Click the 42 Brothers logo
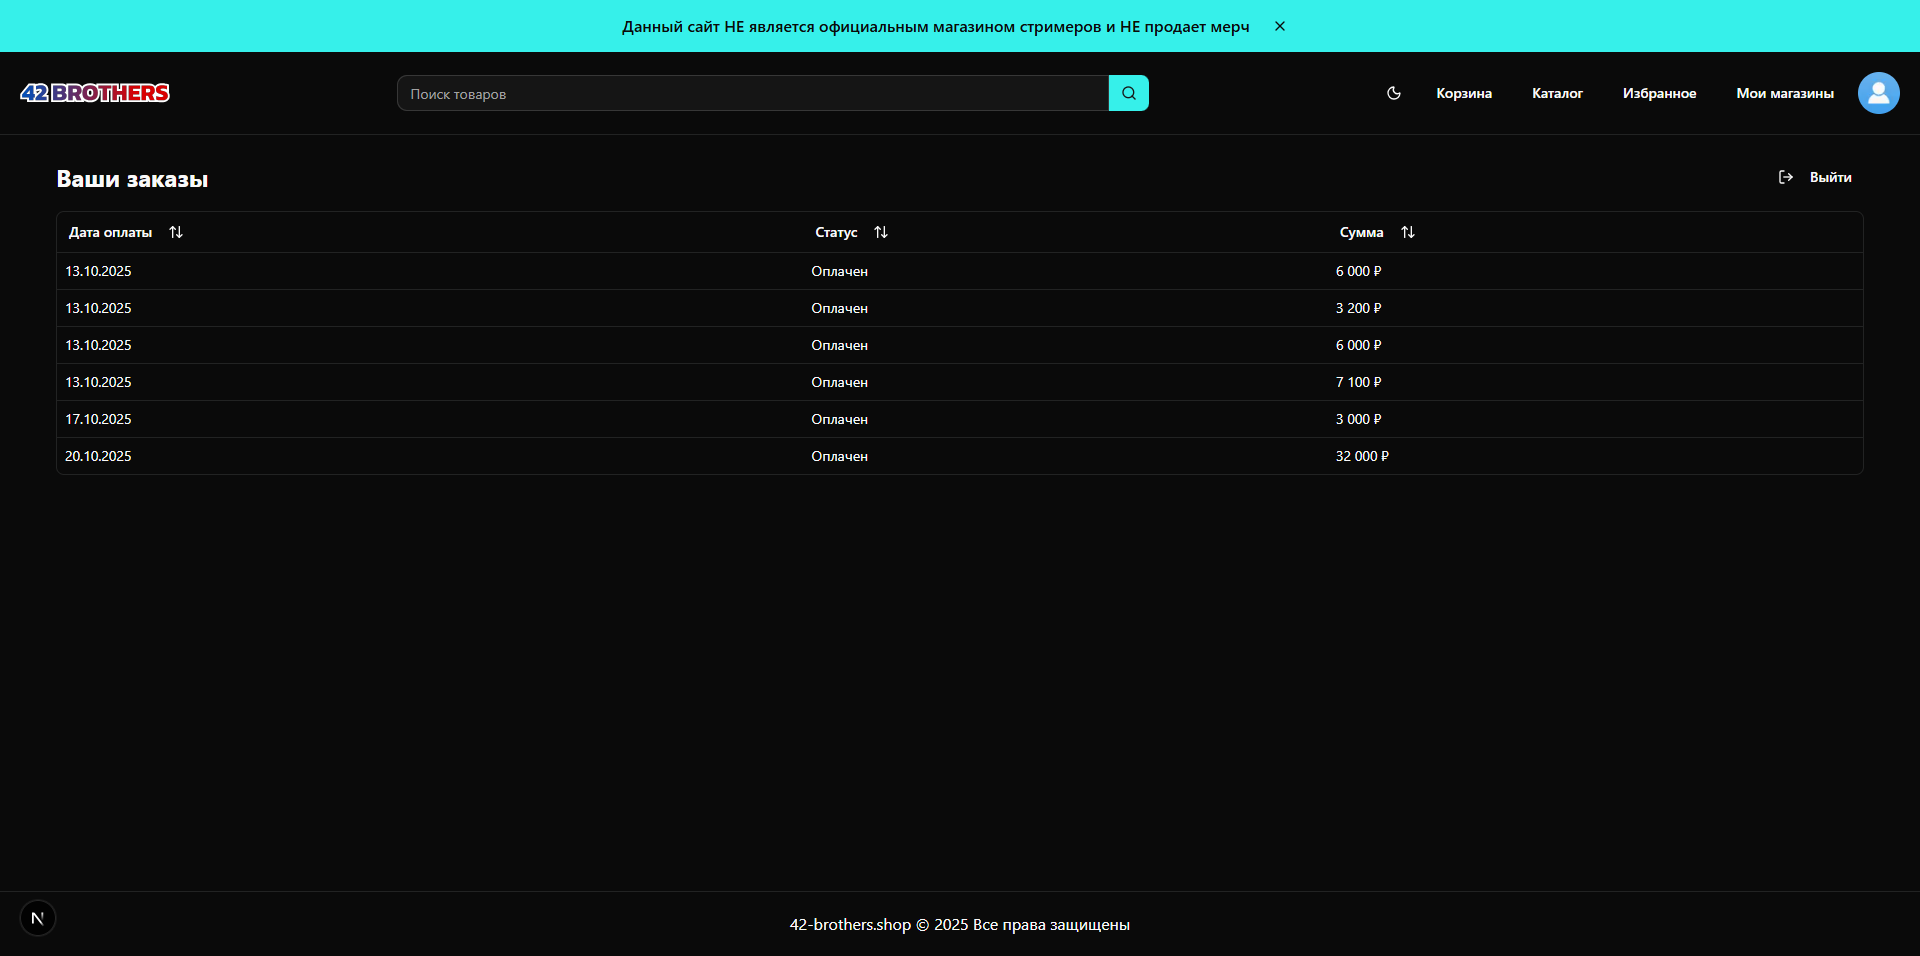 click(x=95, y=93)
